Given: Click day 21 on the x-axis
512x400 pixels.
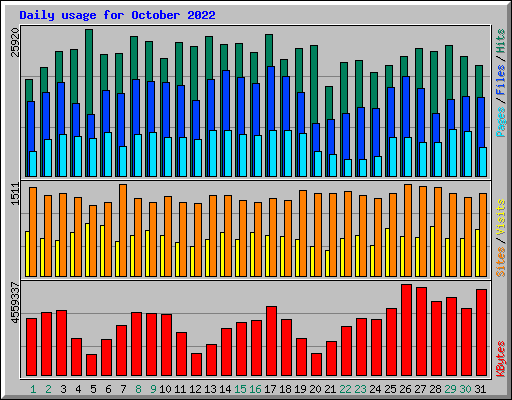Looking at the screenshot, I should click(330, 389).
